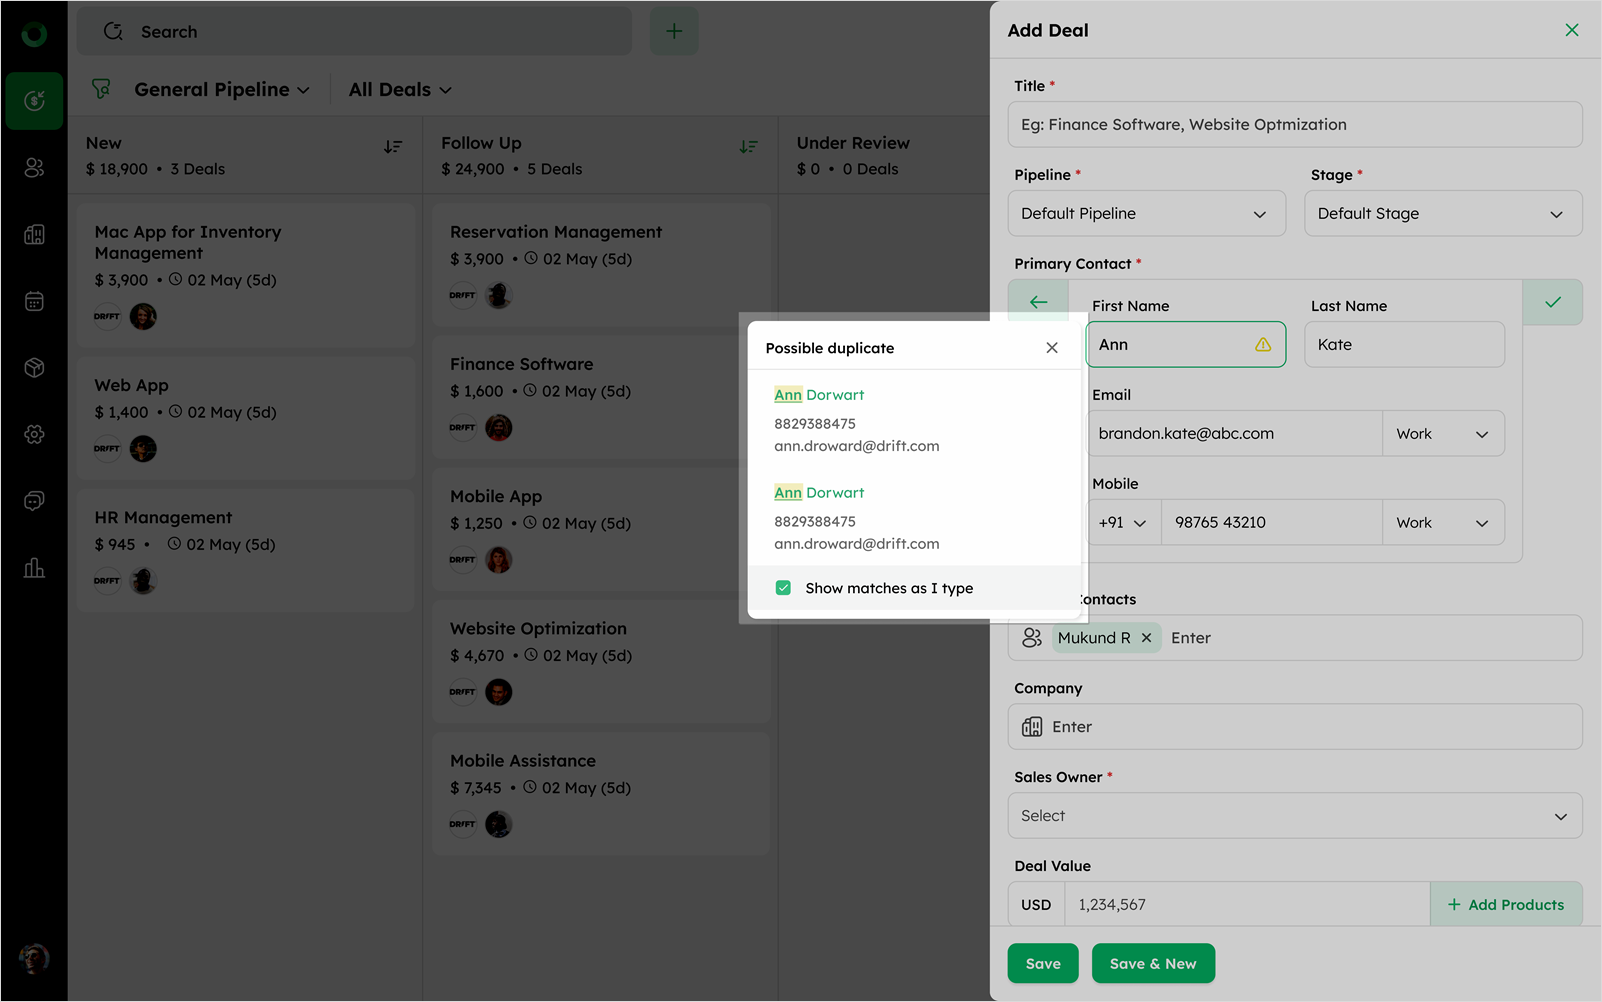Click the Save & New button
This screenshot has height=1002, width=1602.
(1152, 964)
